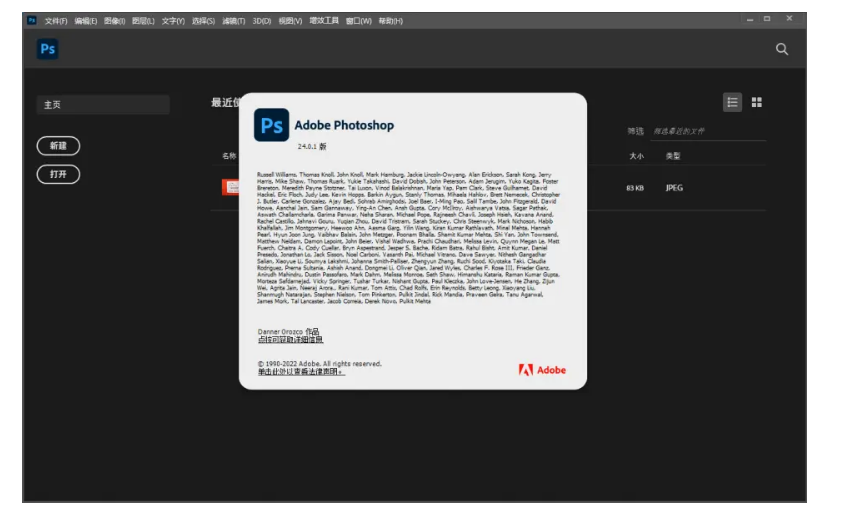Switch to list view icon
The height and width of the screenshot is (513, 845).
tap(732, 102)
